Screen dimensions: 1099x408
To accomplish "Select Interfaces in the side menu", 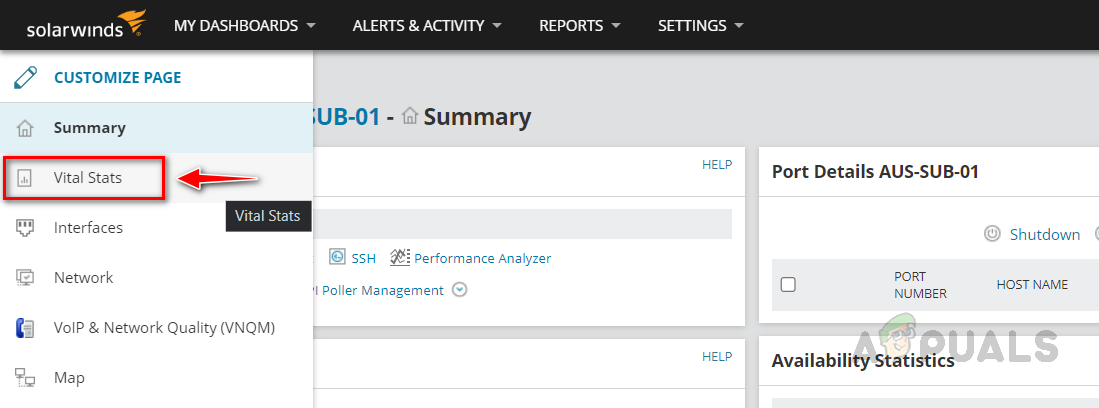I will [88, 228].
